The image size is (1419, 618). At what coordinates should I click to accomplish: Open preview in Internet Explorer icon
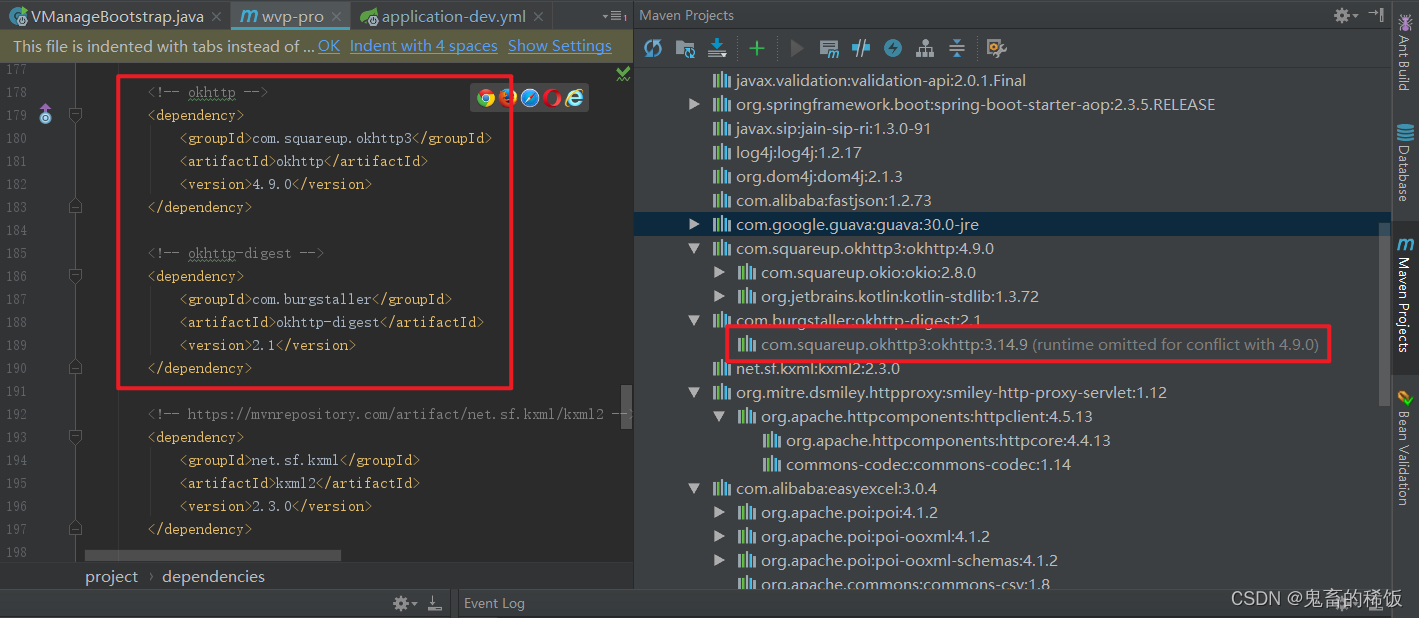[574, 97]
